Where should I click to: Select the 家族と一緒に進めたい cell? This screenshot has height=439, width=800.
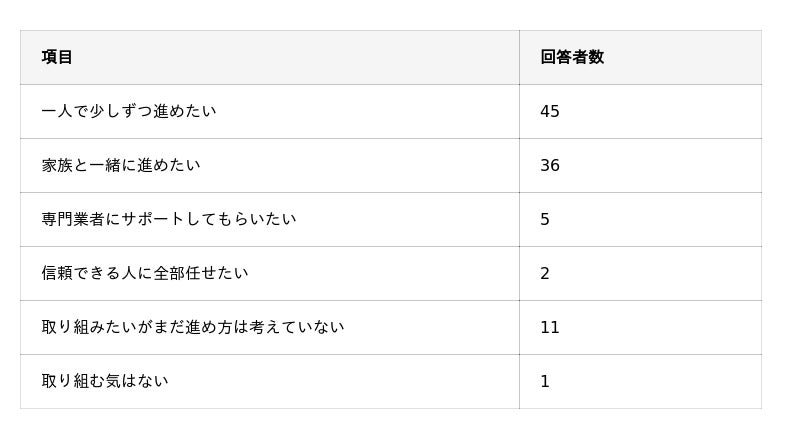click(121, 165)
